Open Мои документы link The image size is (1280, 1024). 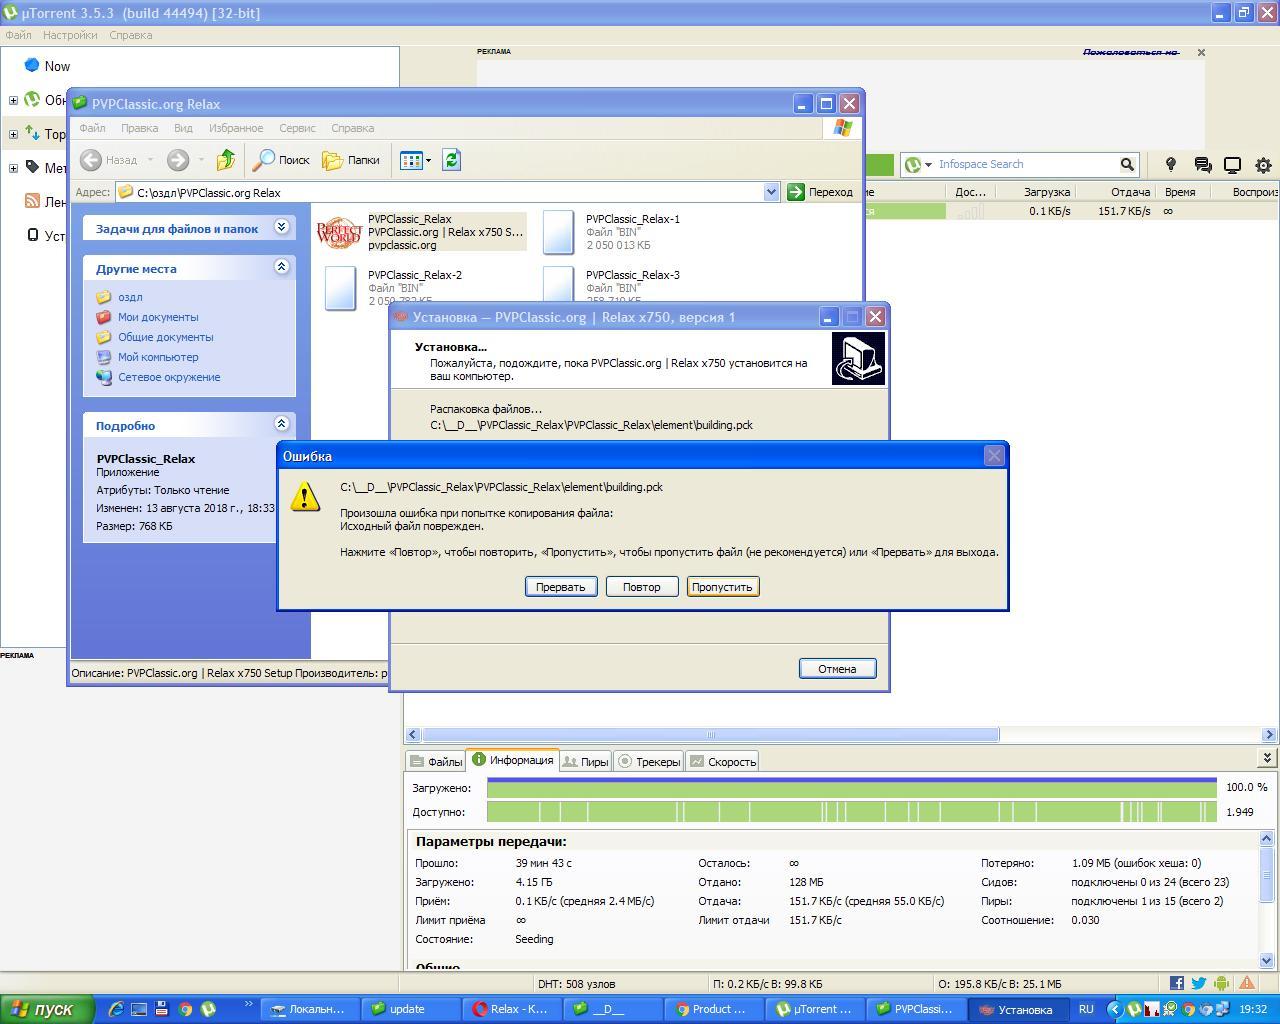coord(158,317)
